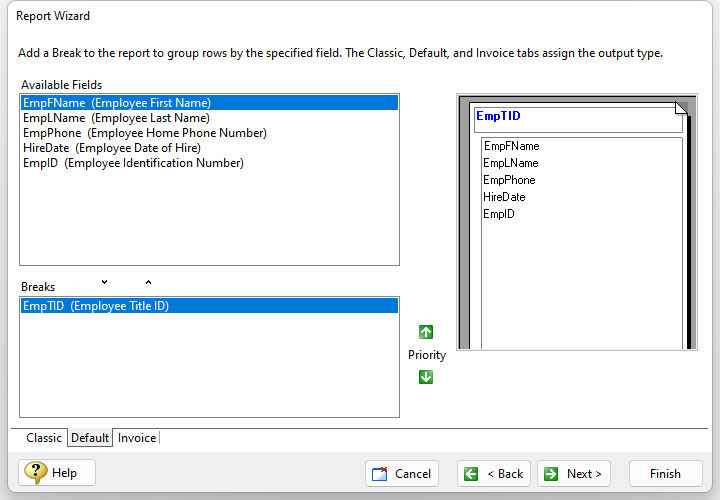
Task: Click the folded page corner in preview
Action: 681,108
